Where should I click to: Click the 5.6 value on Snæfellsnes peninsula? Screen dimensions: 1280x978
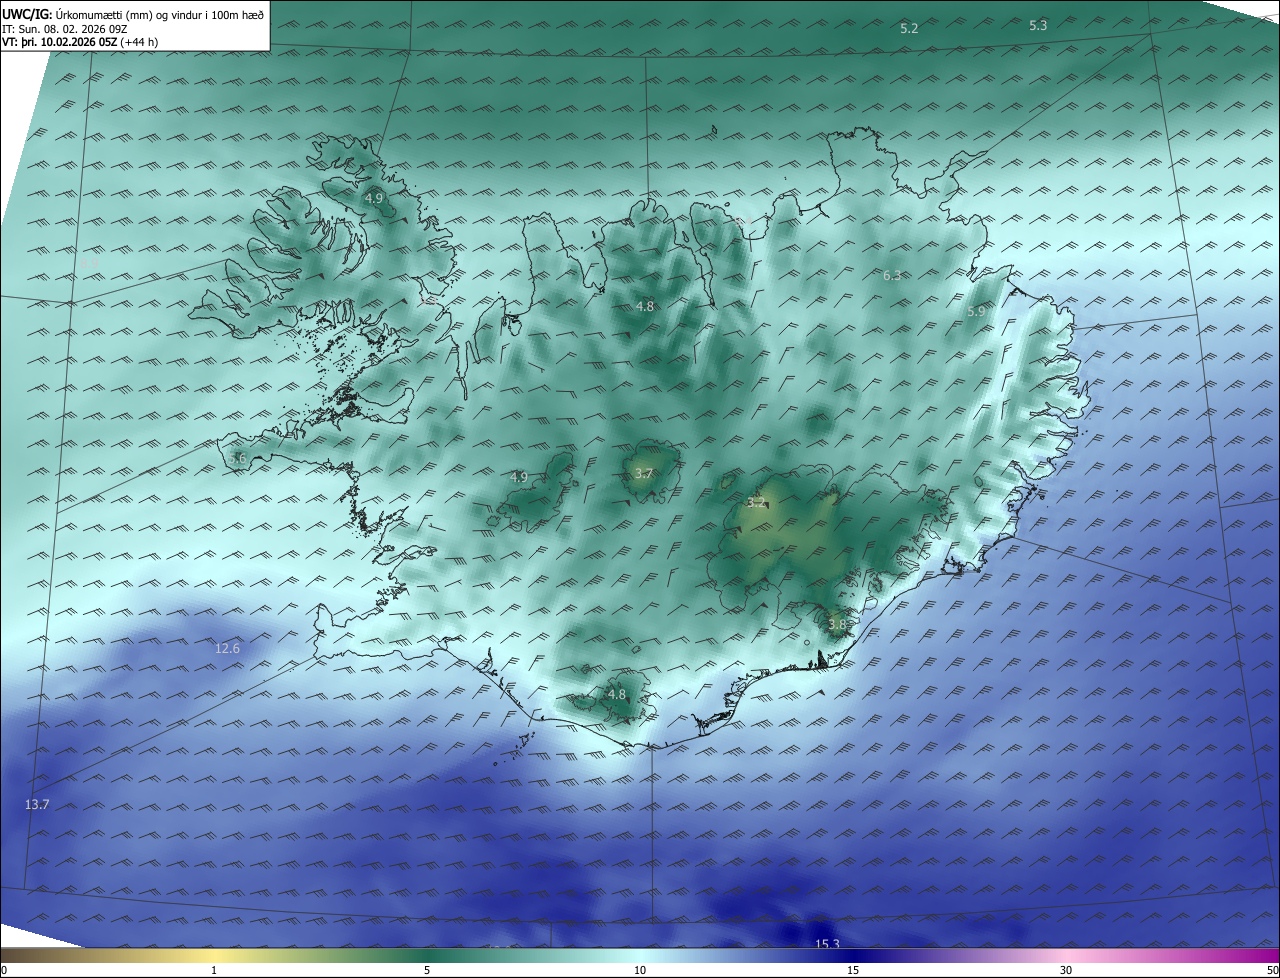click(237, 458)
